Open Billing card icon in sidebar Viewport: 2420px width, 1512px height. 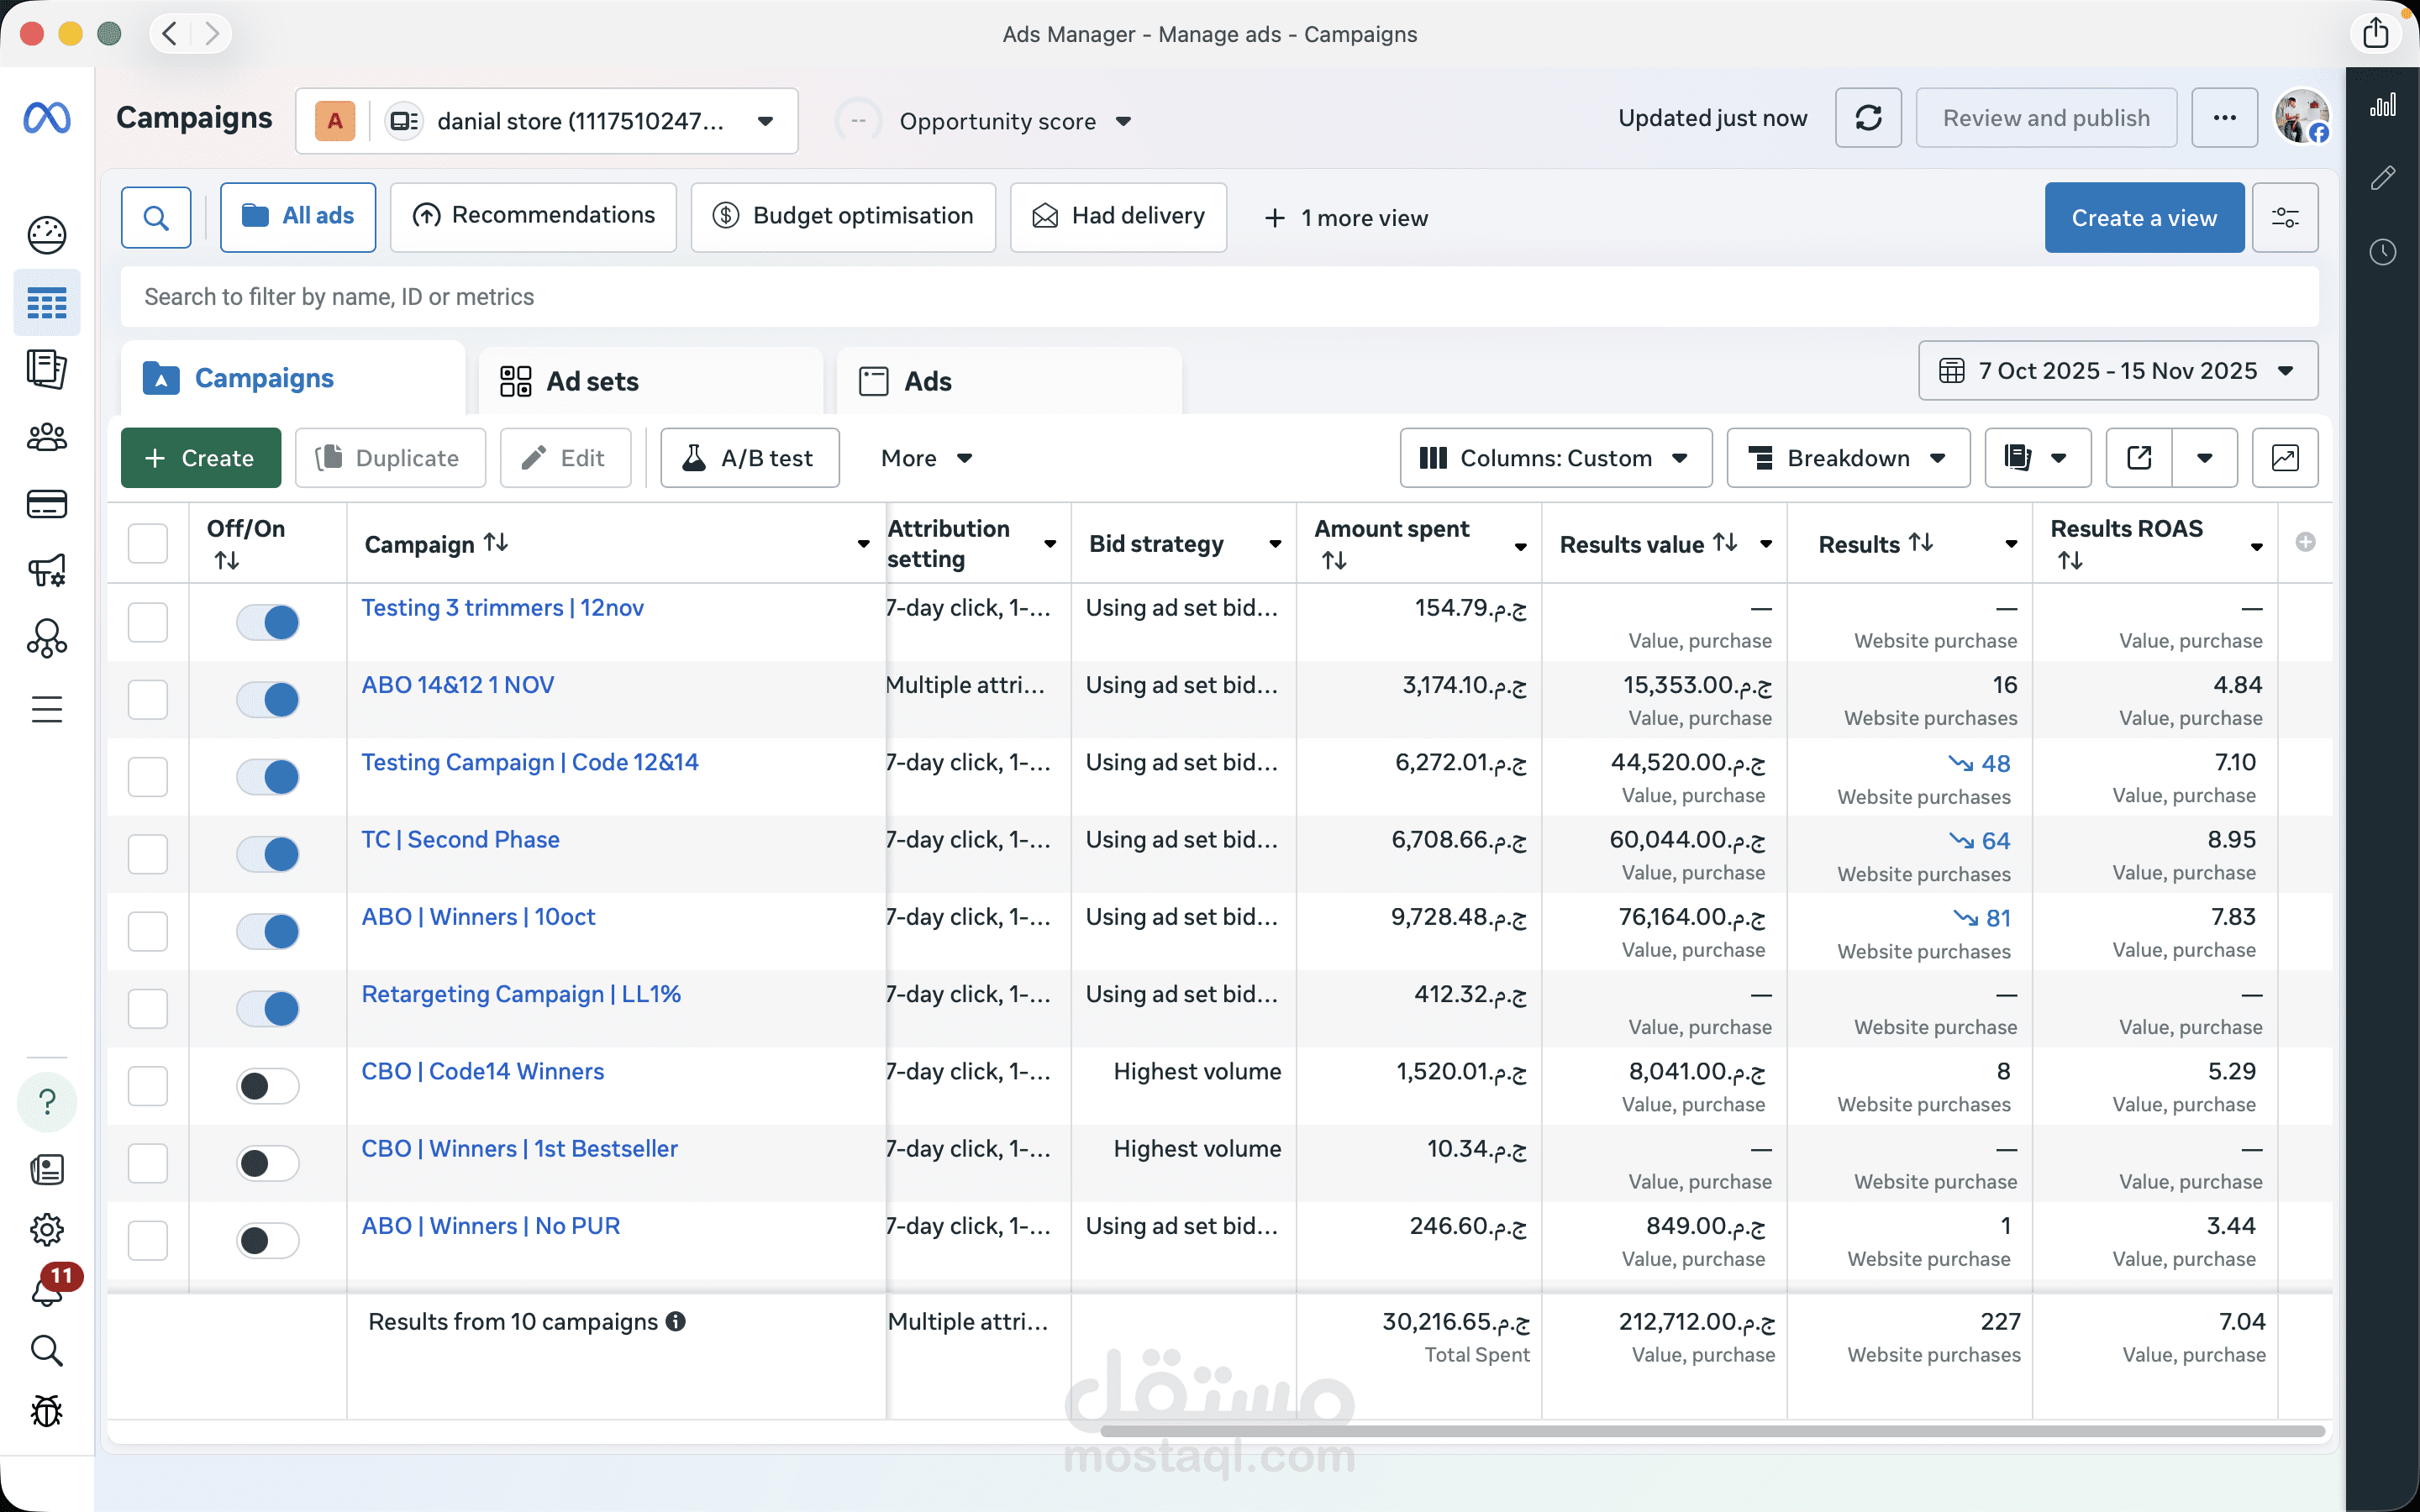pos(47,504)
